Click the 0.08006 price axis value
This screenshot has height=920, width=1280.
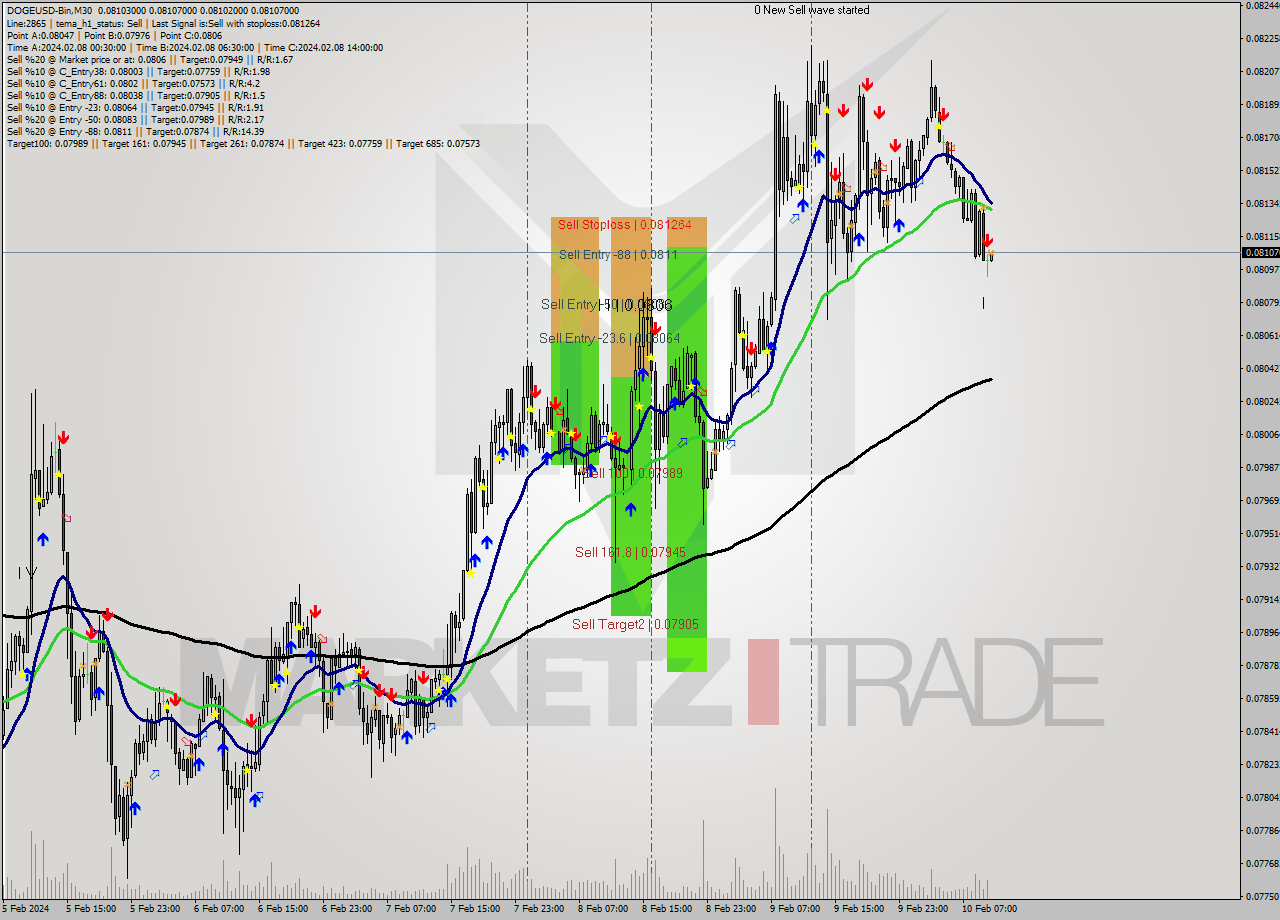point(1262,434)
